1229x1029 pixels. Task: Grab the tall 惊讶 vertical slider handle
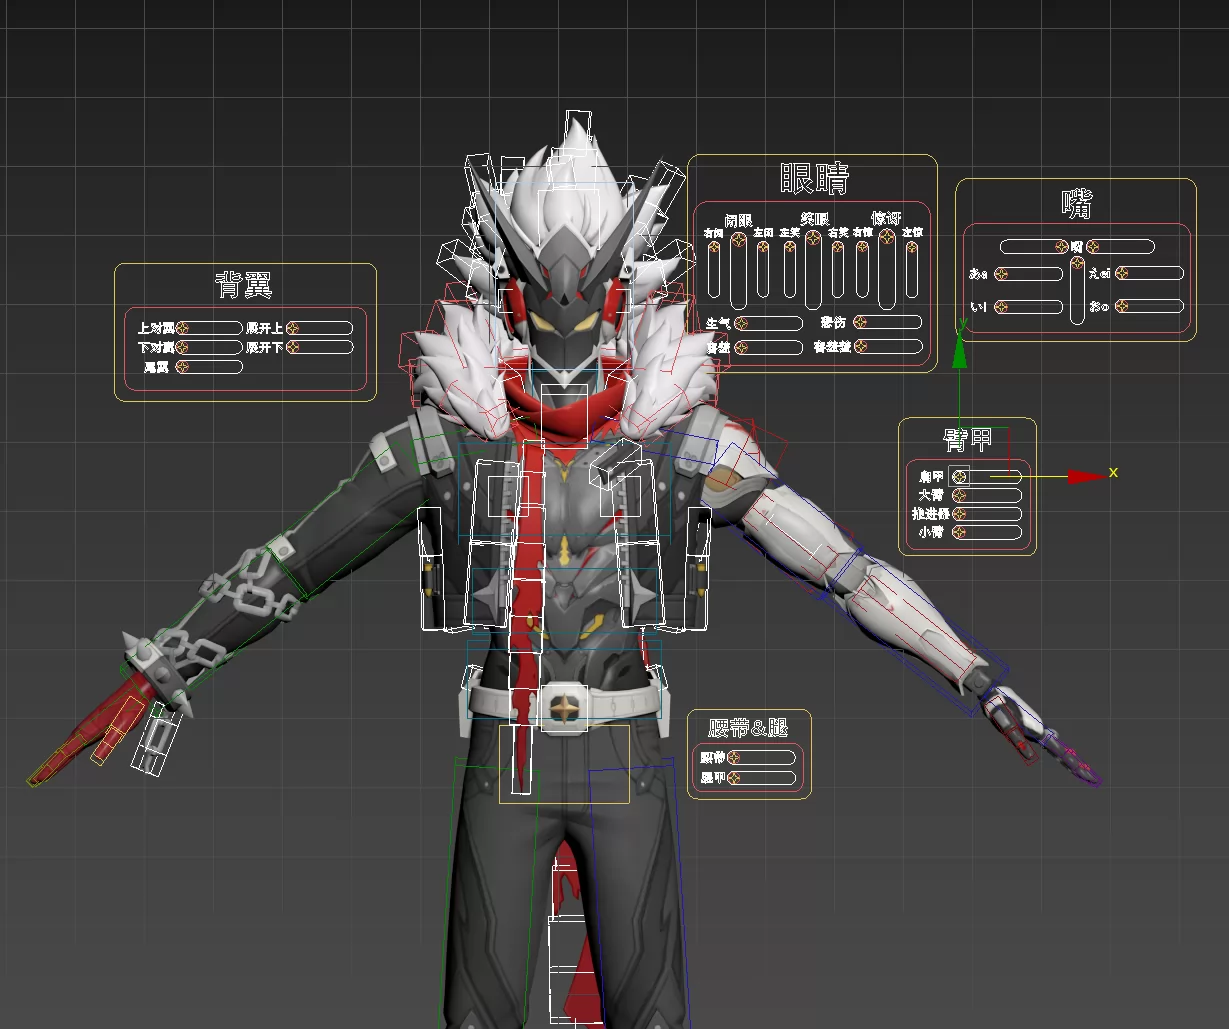(887, 237)
